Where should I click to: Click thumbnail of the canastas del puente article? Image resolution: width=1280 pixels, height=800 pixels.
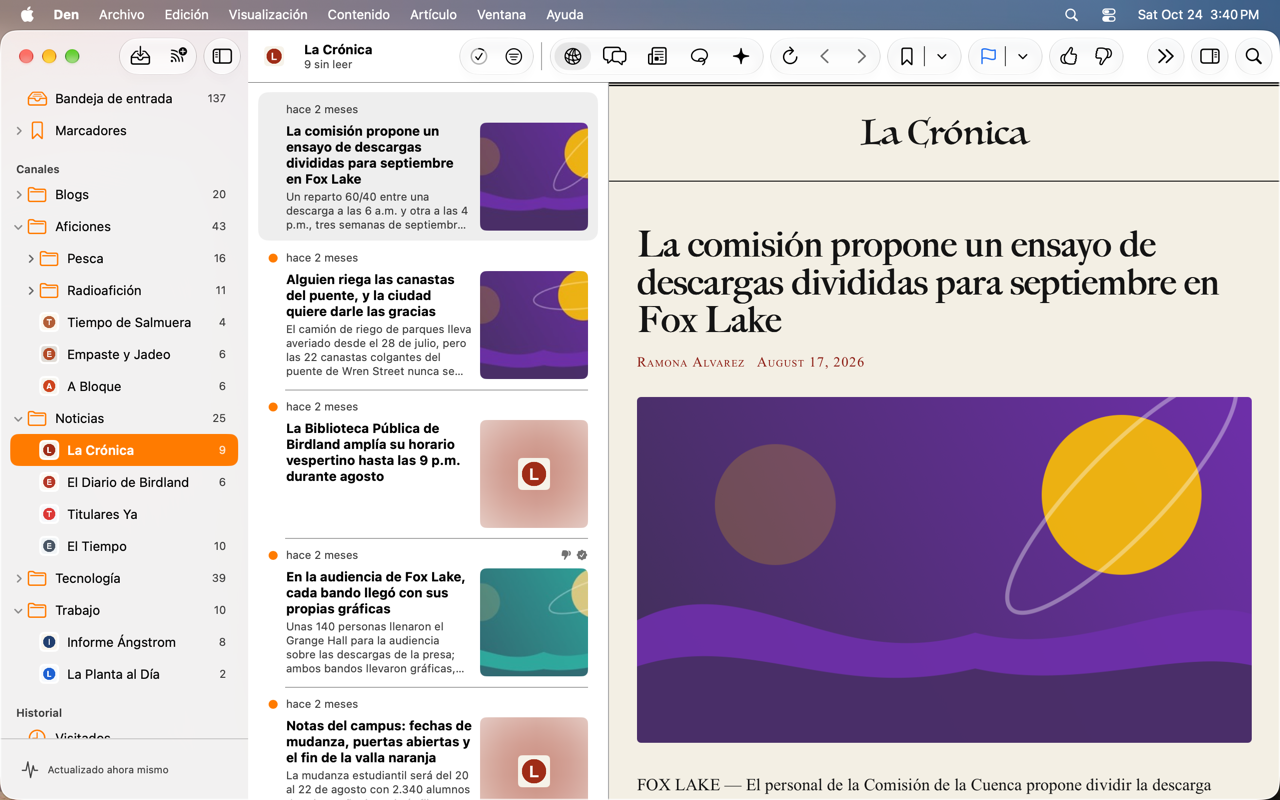coord(534,325)
